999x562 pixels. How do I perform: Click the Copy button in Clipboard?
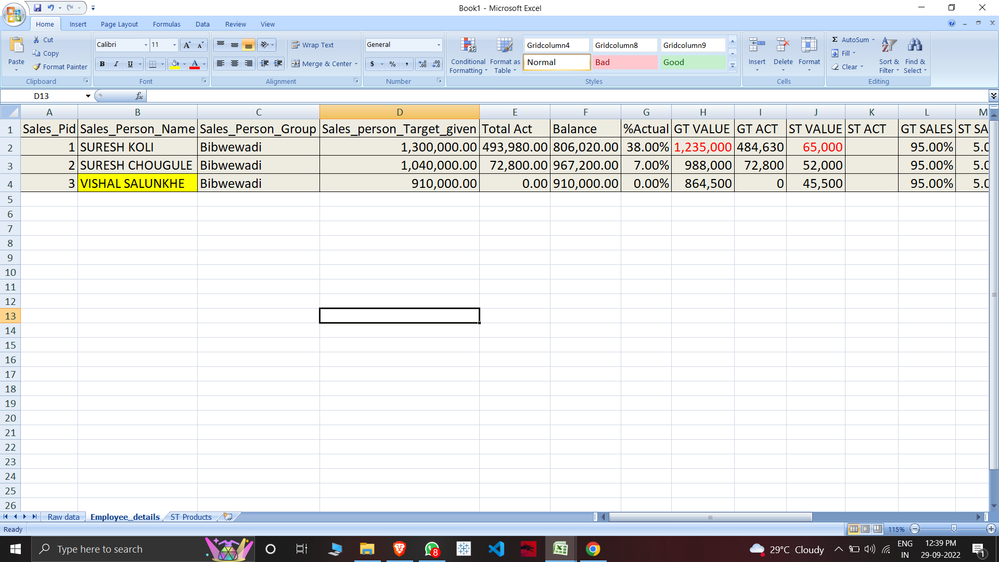[46, 54]
